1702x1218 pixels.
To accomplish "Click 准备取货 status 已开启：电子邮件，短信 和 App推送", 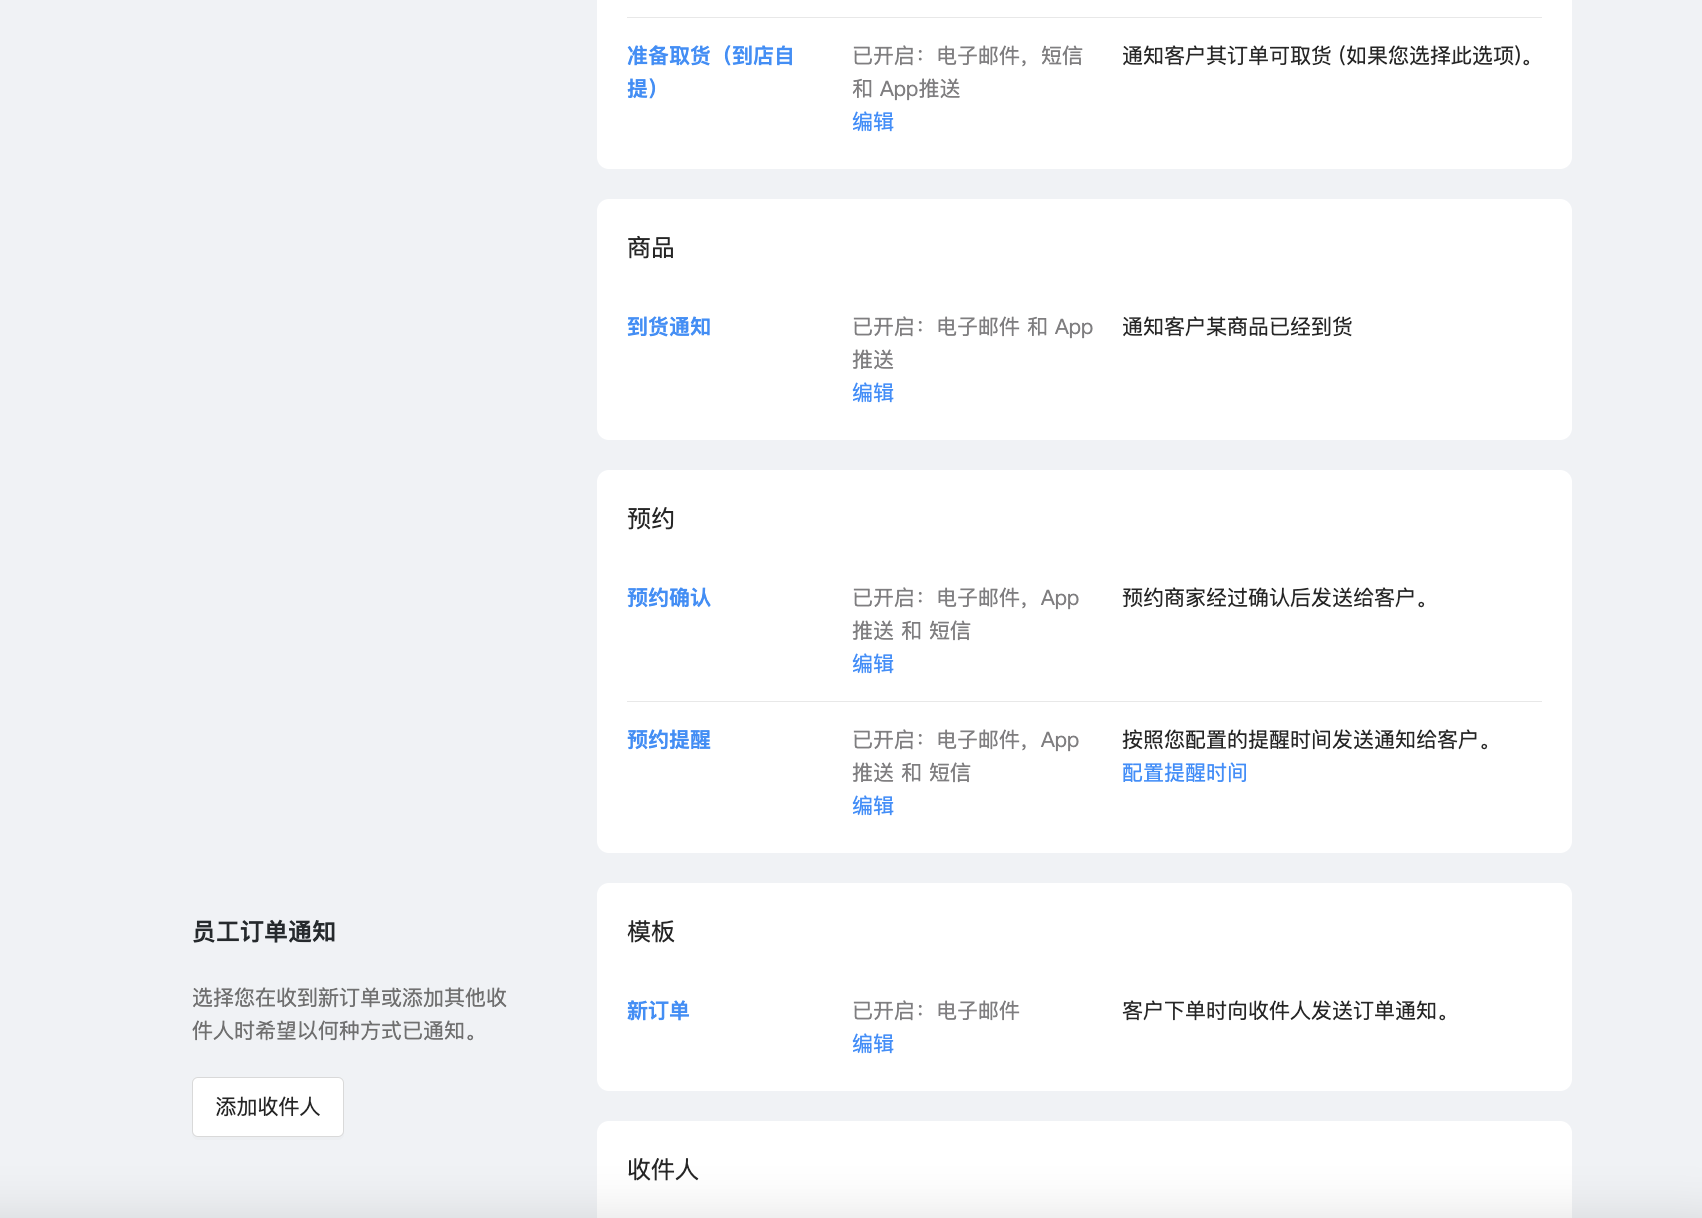I will tap(968, 72).
